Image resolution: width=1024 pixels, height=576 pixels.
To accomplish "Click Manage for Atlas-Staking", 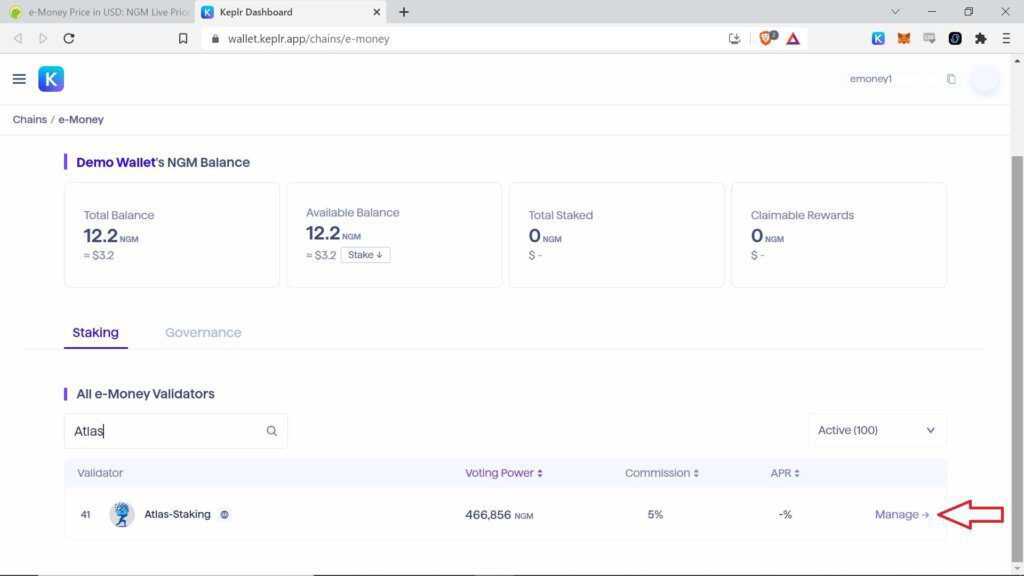I will tap(902, 515).
